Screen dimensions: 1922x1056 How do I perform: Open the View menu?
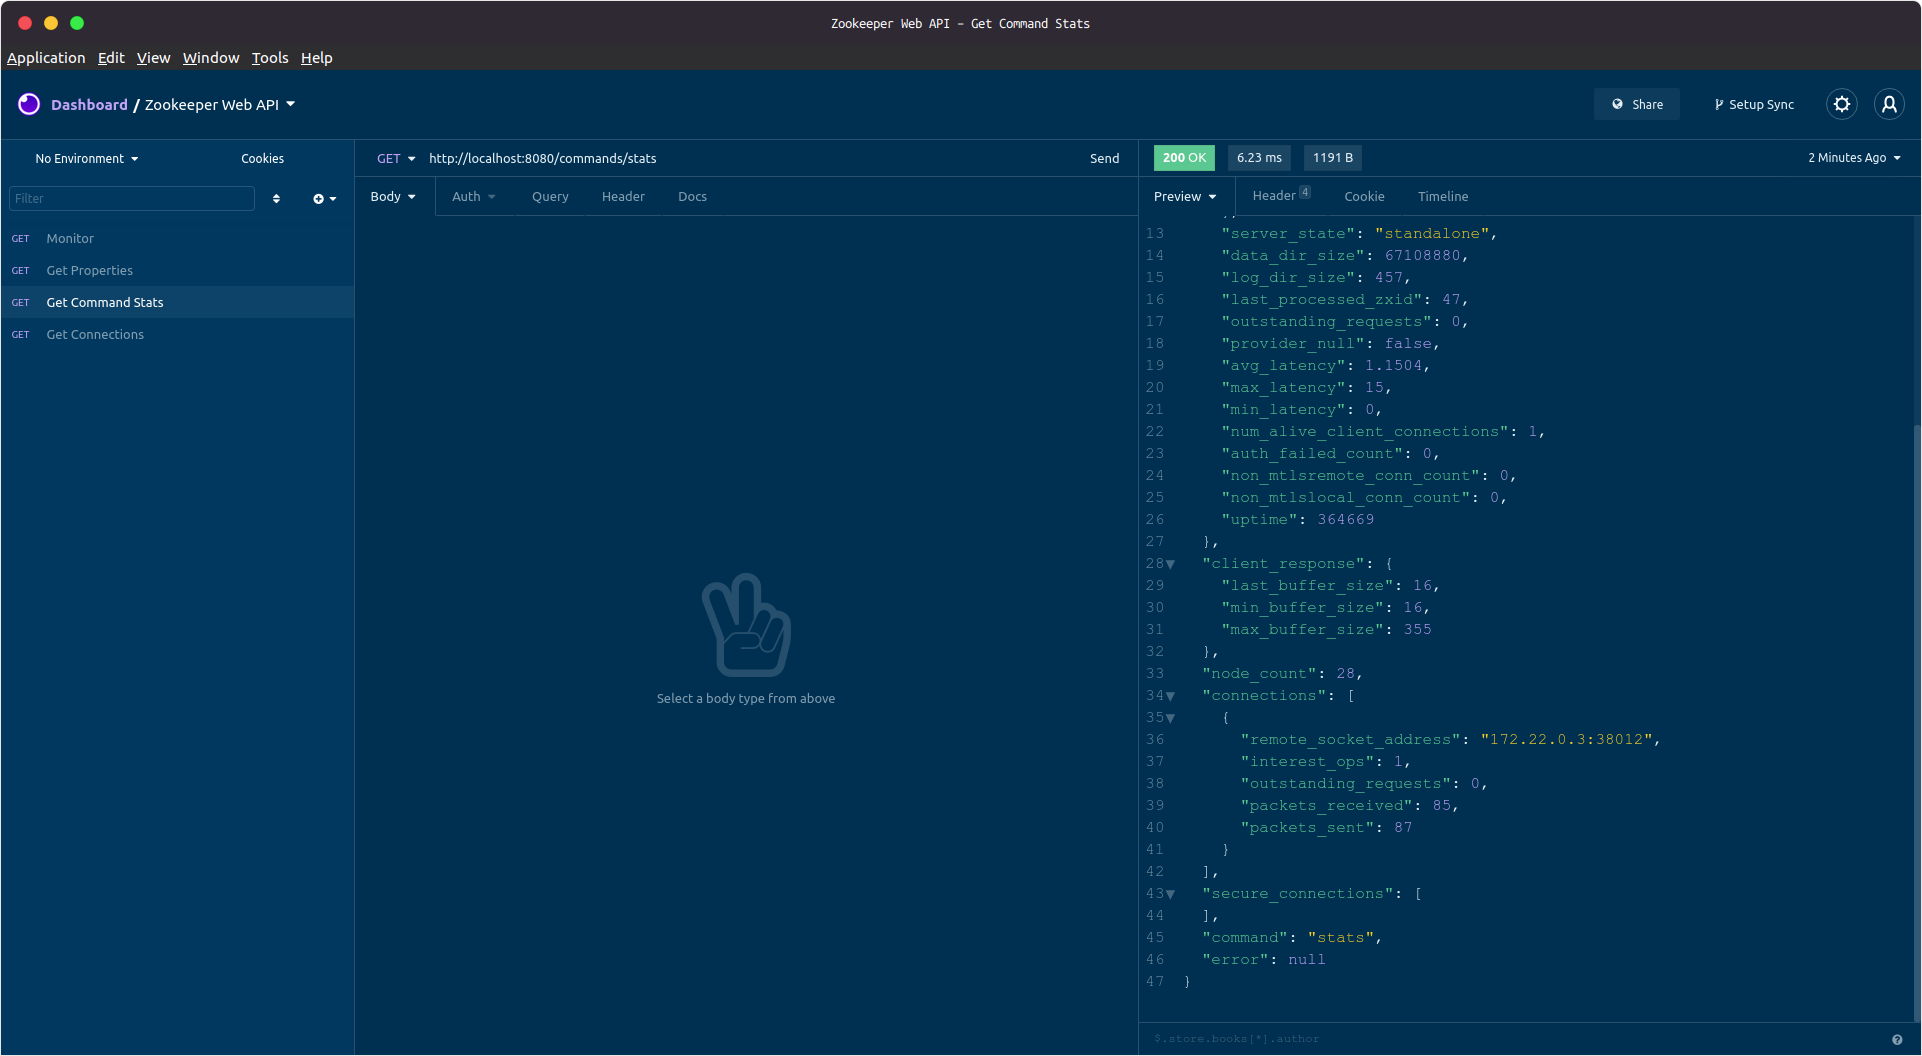click(153, 58)
